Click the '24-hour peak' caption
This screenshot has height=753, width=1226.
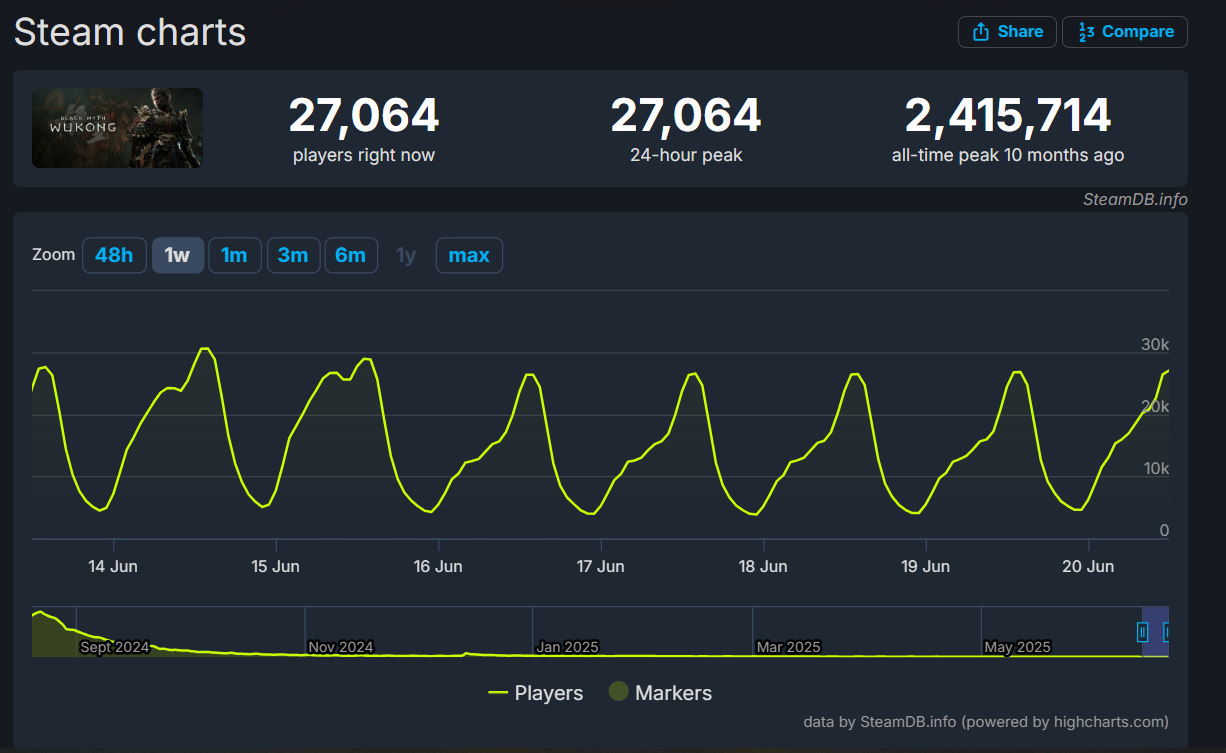tap(686, 155)
